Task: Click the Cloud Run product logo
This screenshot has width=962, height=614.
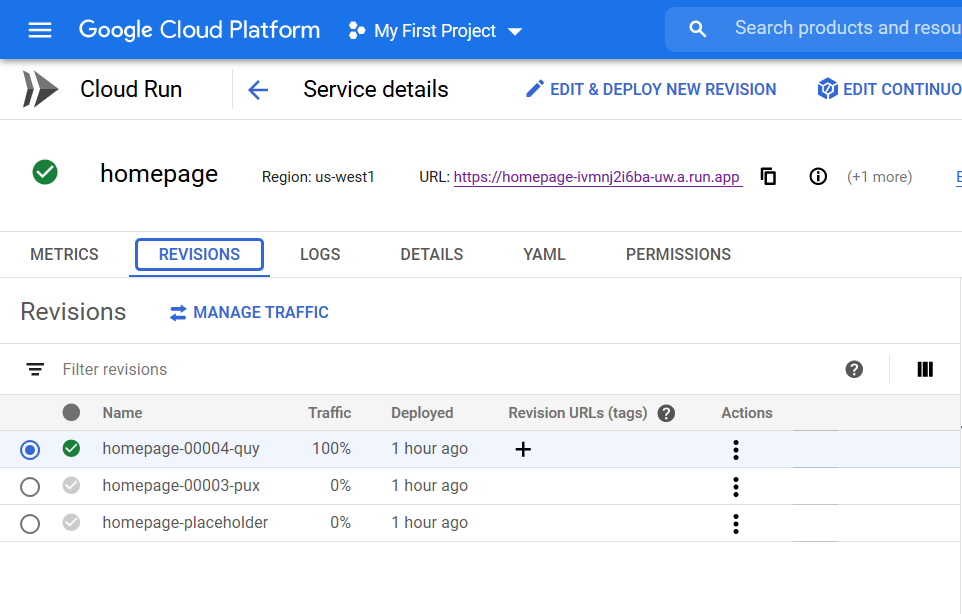Action: pyautogui.click(x=40, y=90)
